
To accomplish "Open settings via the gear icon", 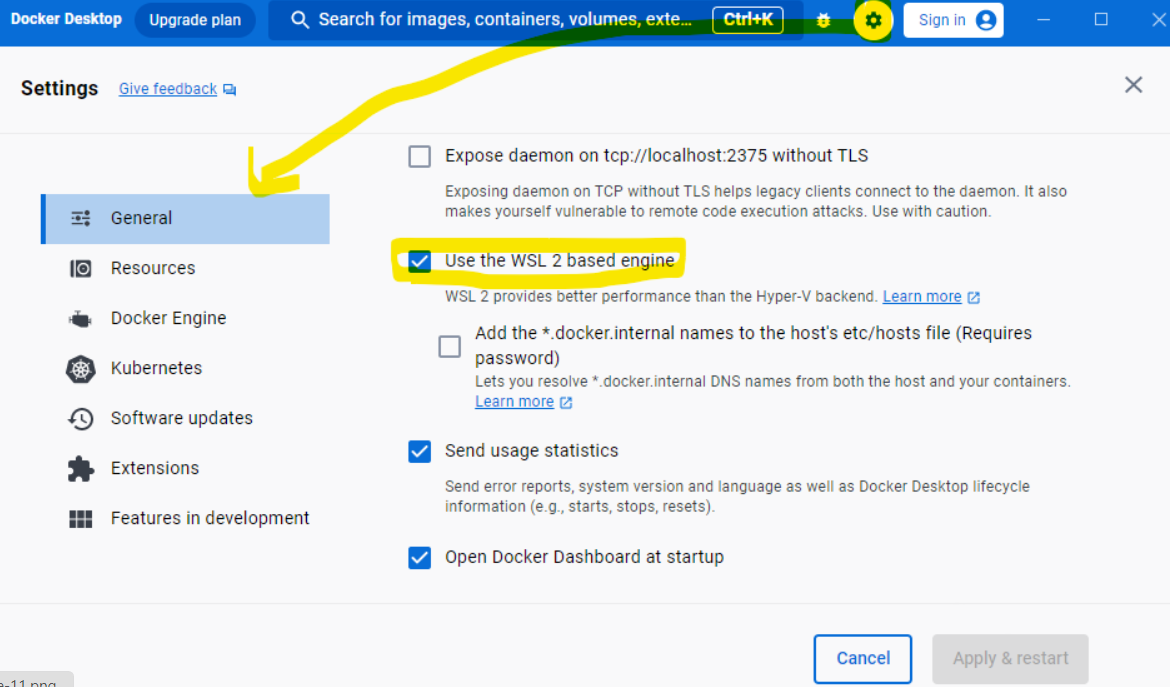I will [873, 20].
